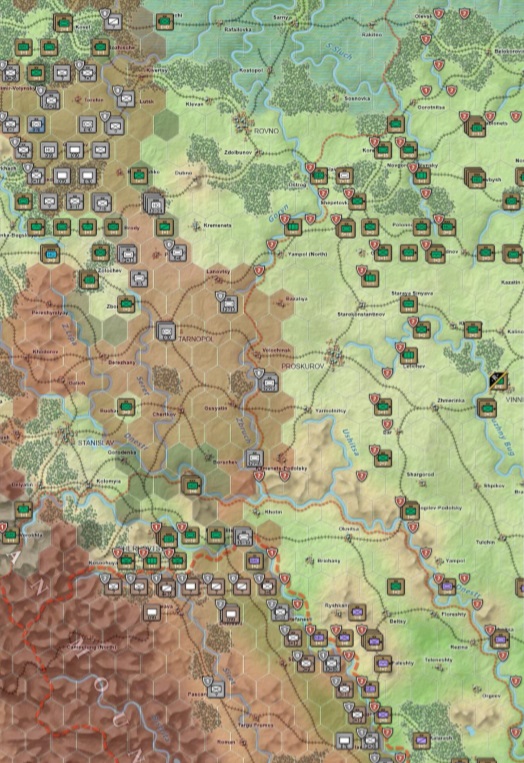
Task: Click the ROVNO city label
Action: [267, 131]
